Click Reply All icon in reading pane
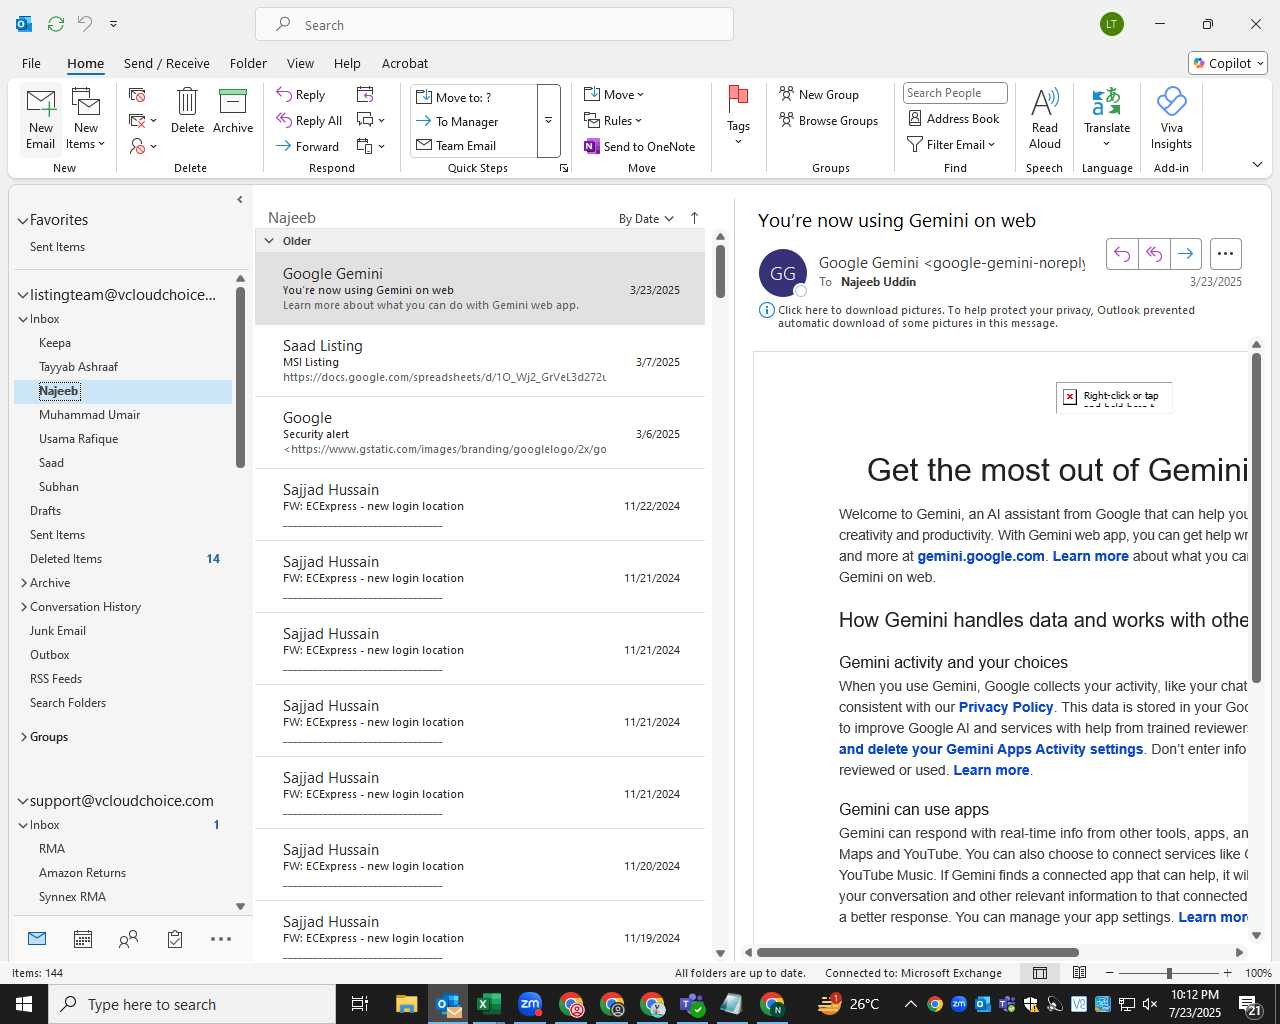The image size is (1280, 1024). click(x=1154, y=254)
